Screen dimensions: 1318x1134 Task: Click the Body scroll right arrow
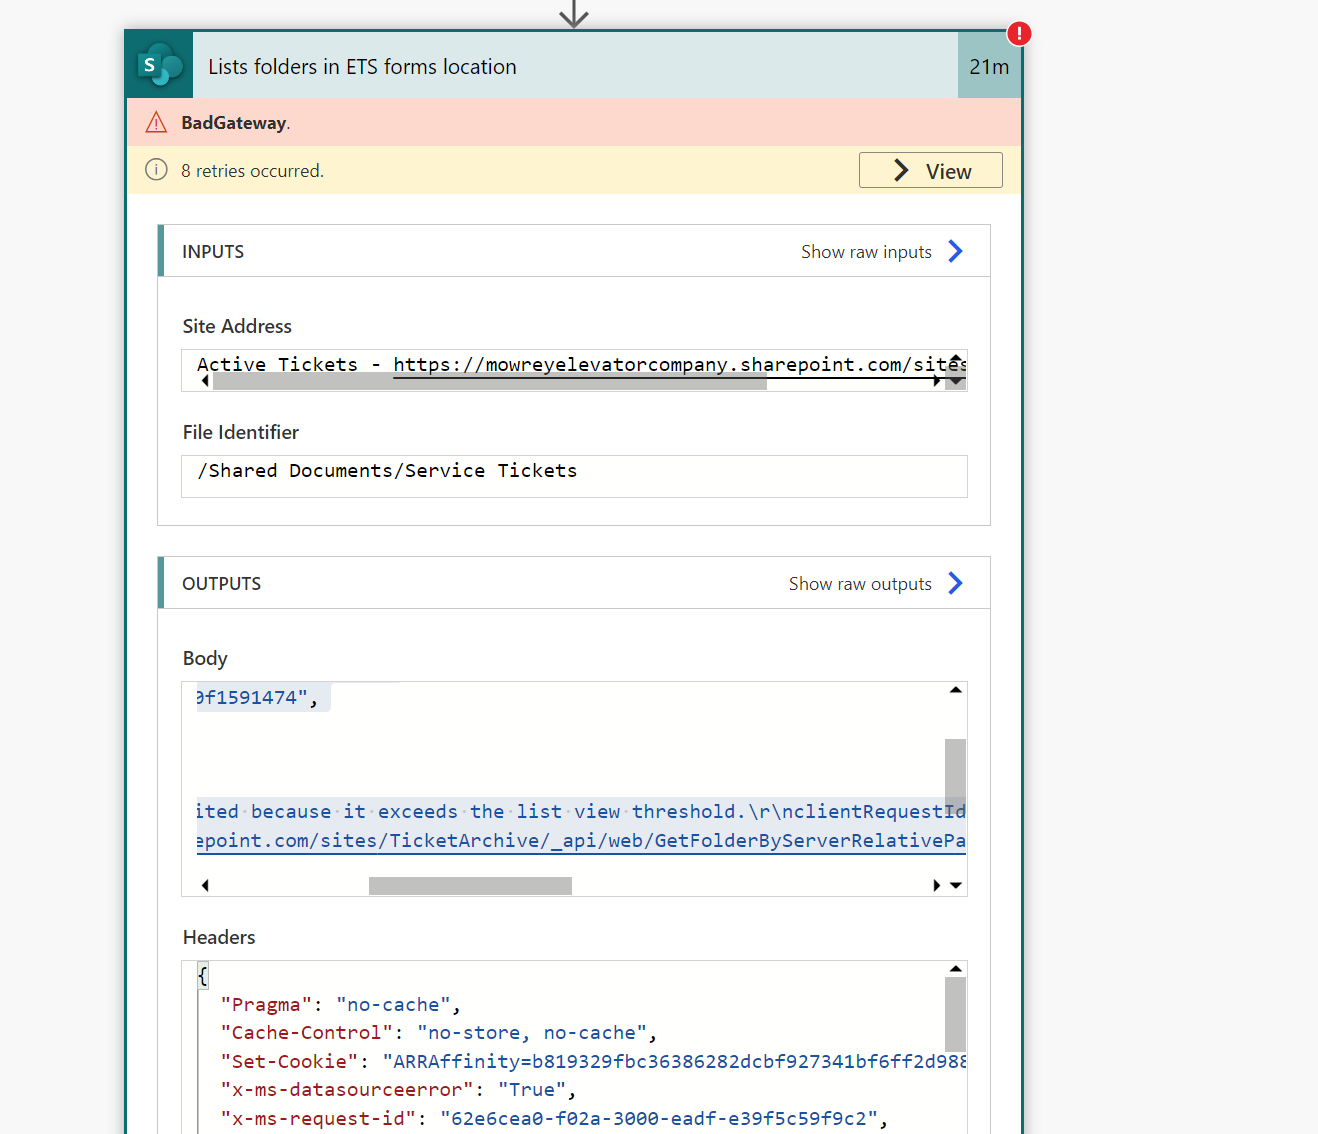pyautogui.click(x=937, y=886)
